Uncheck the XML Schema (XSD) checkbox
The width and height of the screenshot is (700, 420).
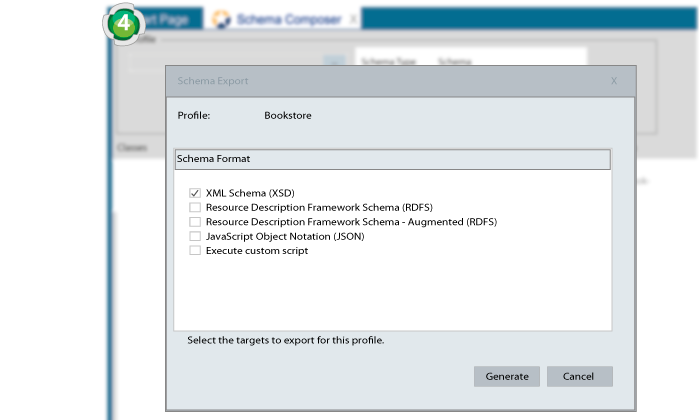pyautogui.click(x=195, y=193)
